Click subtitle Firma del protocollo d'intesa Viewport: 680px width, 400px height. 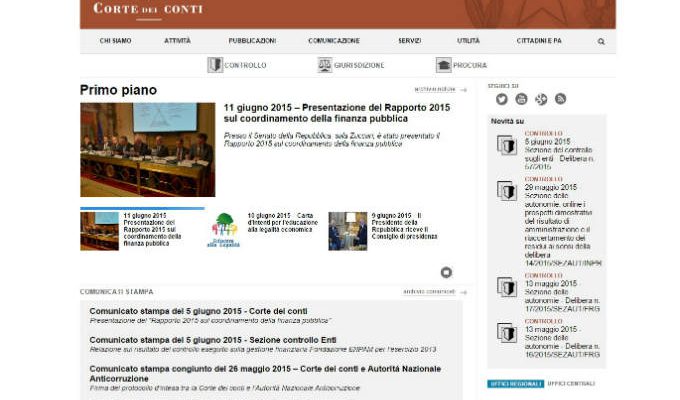(225, 388)
